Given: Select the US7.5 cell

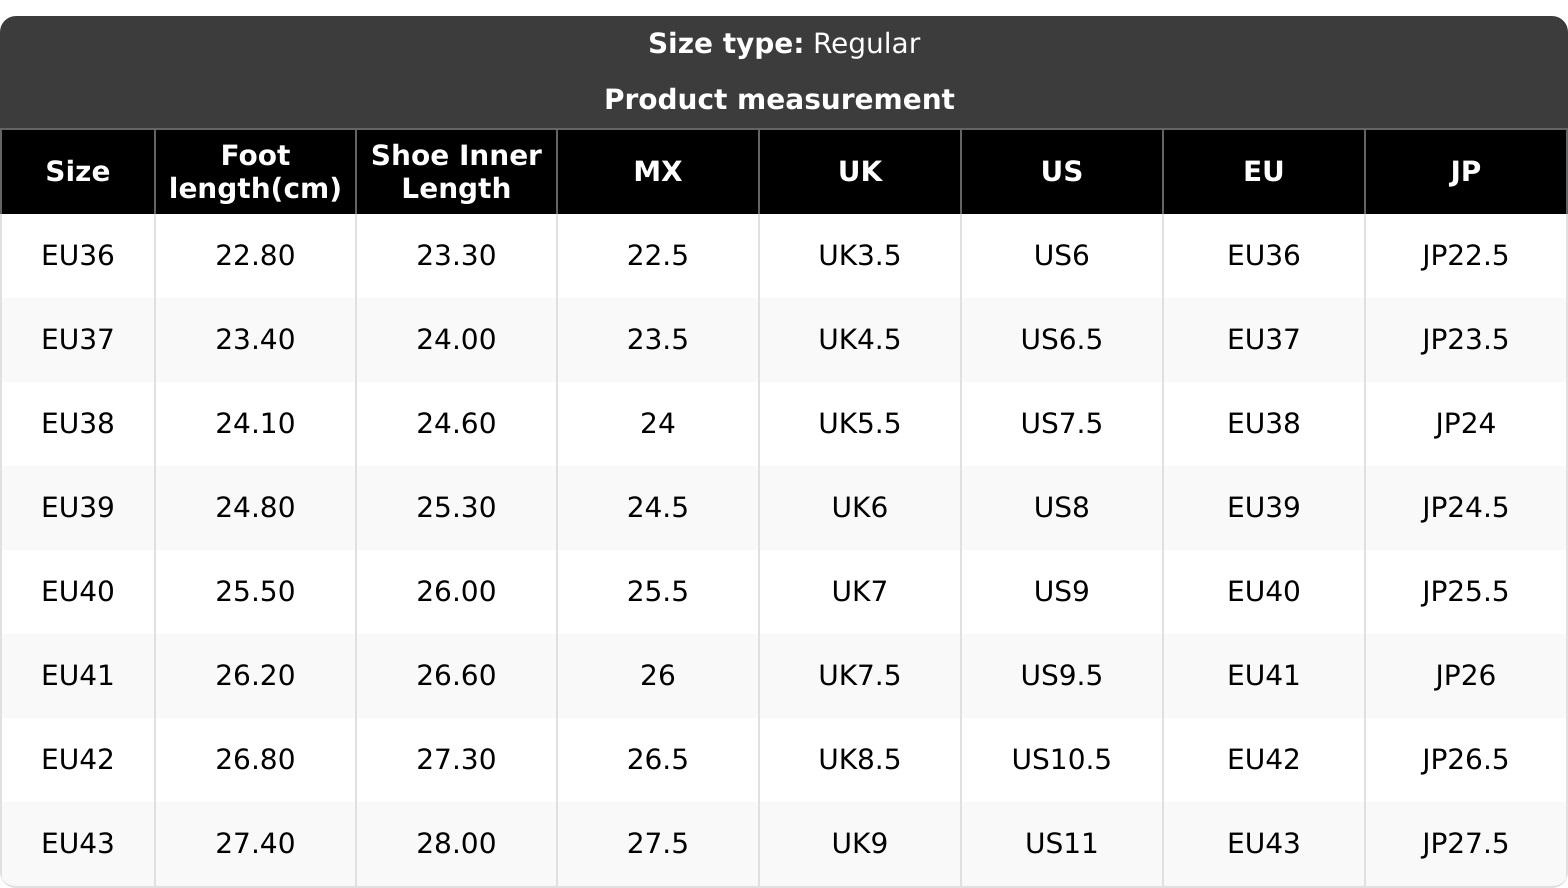Looking at the screenshot, I should pos(1062,424).
